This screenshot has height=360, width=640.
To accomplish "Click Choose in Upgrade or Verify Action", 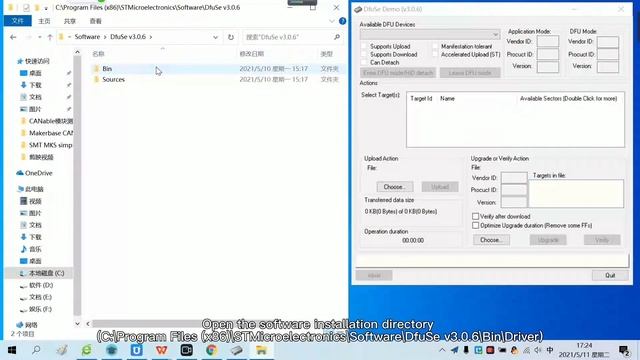I will click(x=491, y=240).
